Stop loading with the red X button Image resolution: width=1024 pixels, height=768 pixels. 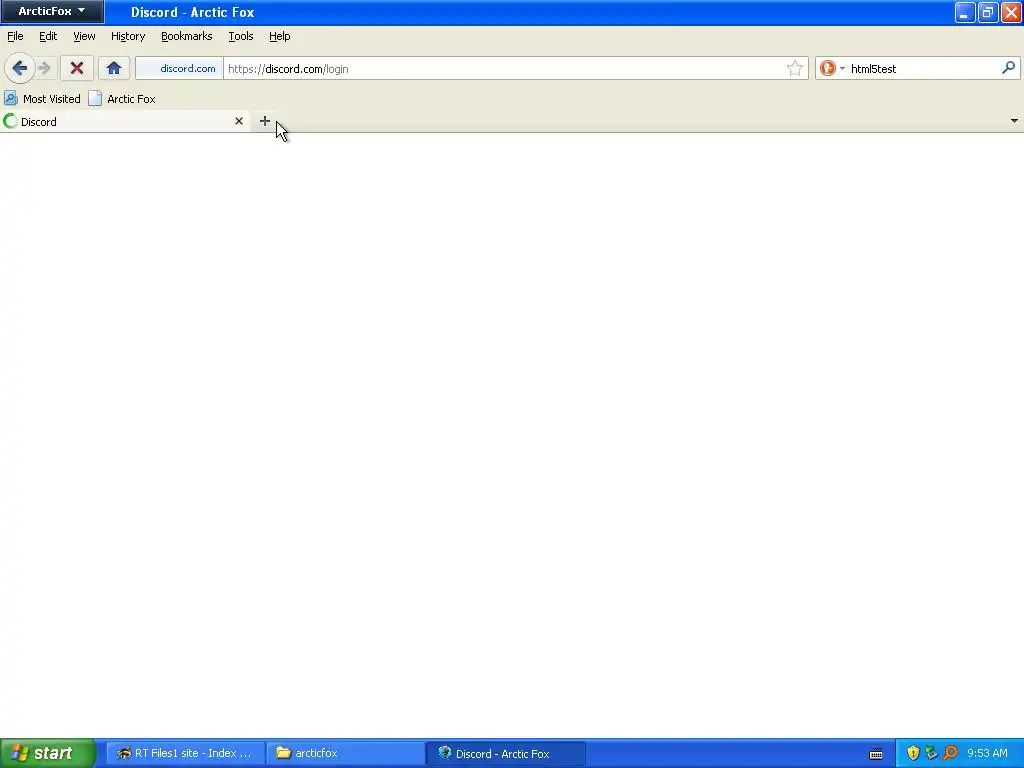[76, 68]
